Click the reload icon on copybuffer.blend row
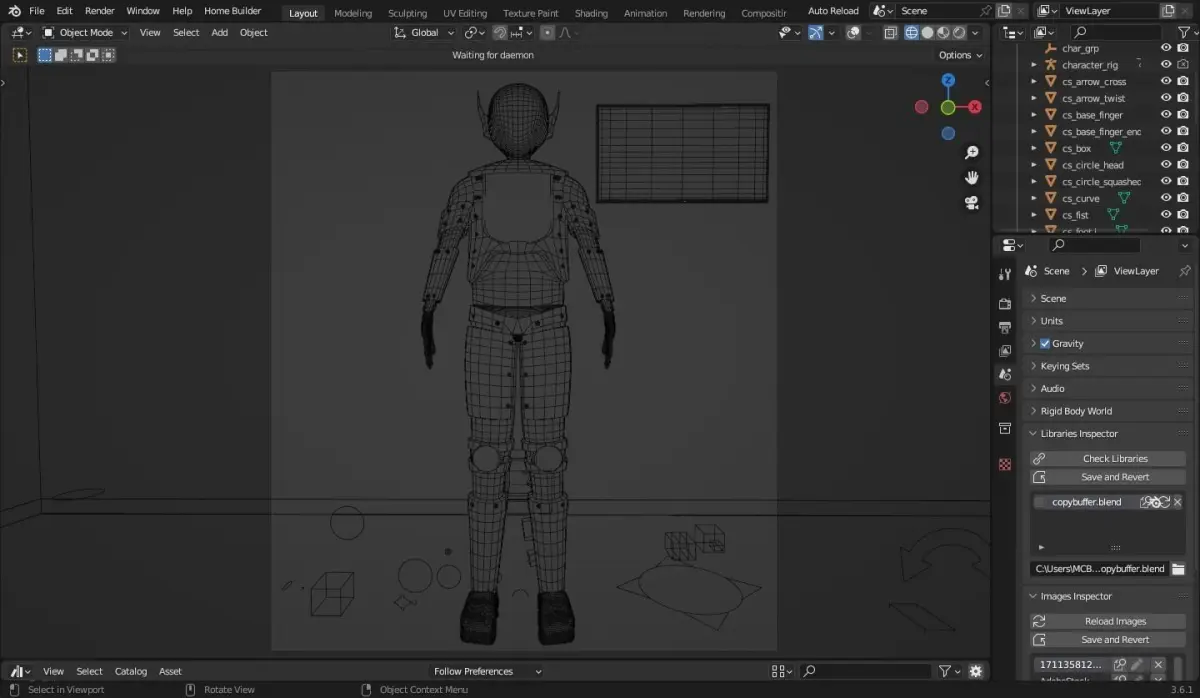Viewport: 1200px width, 698px height. (1164, 502)
